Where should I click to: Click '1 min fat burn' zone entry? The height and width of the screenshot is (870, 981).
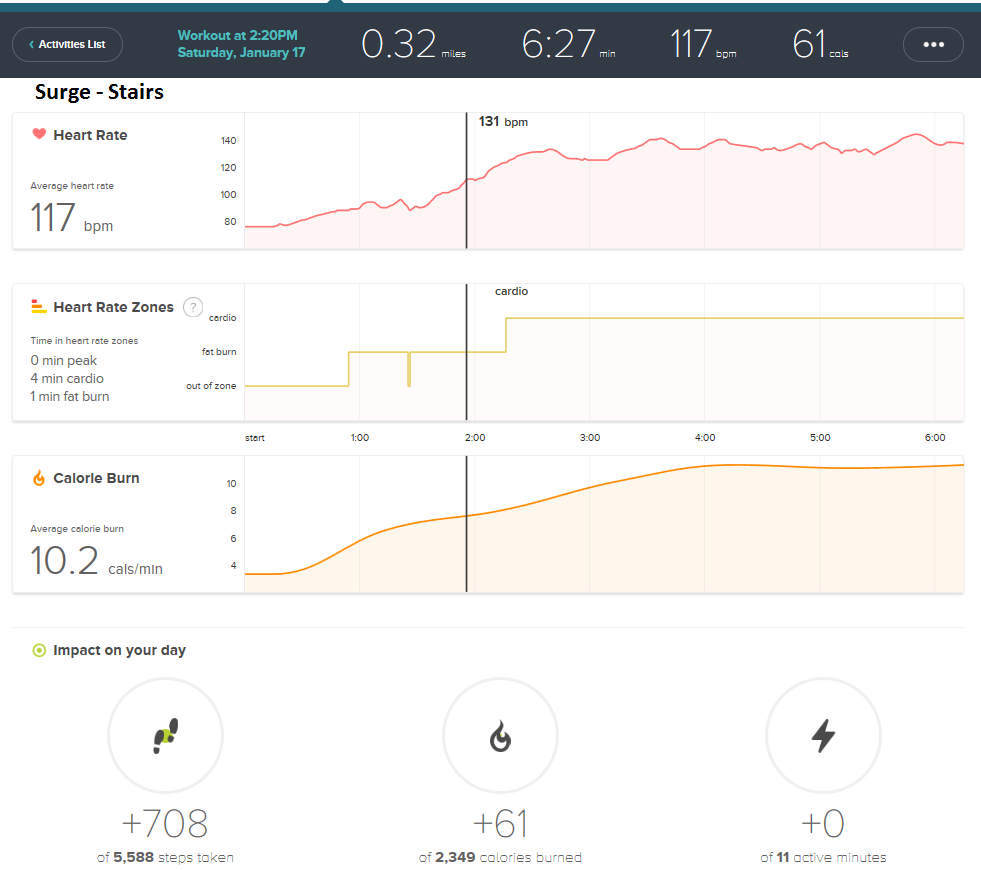[70, 397]
